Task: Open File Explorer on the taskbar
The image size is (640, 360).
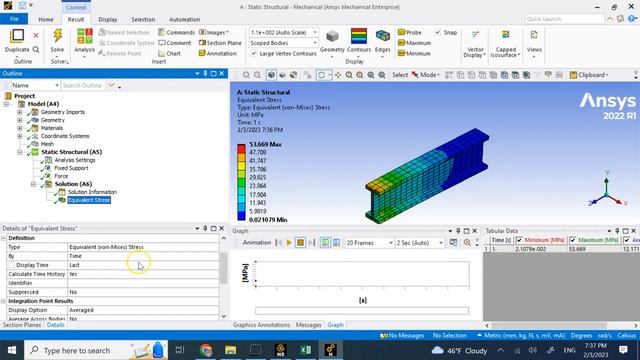Action: (x=231, y=350)
